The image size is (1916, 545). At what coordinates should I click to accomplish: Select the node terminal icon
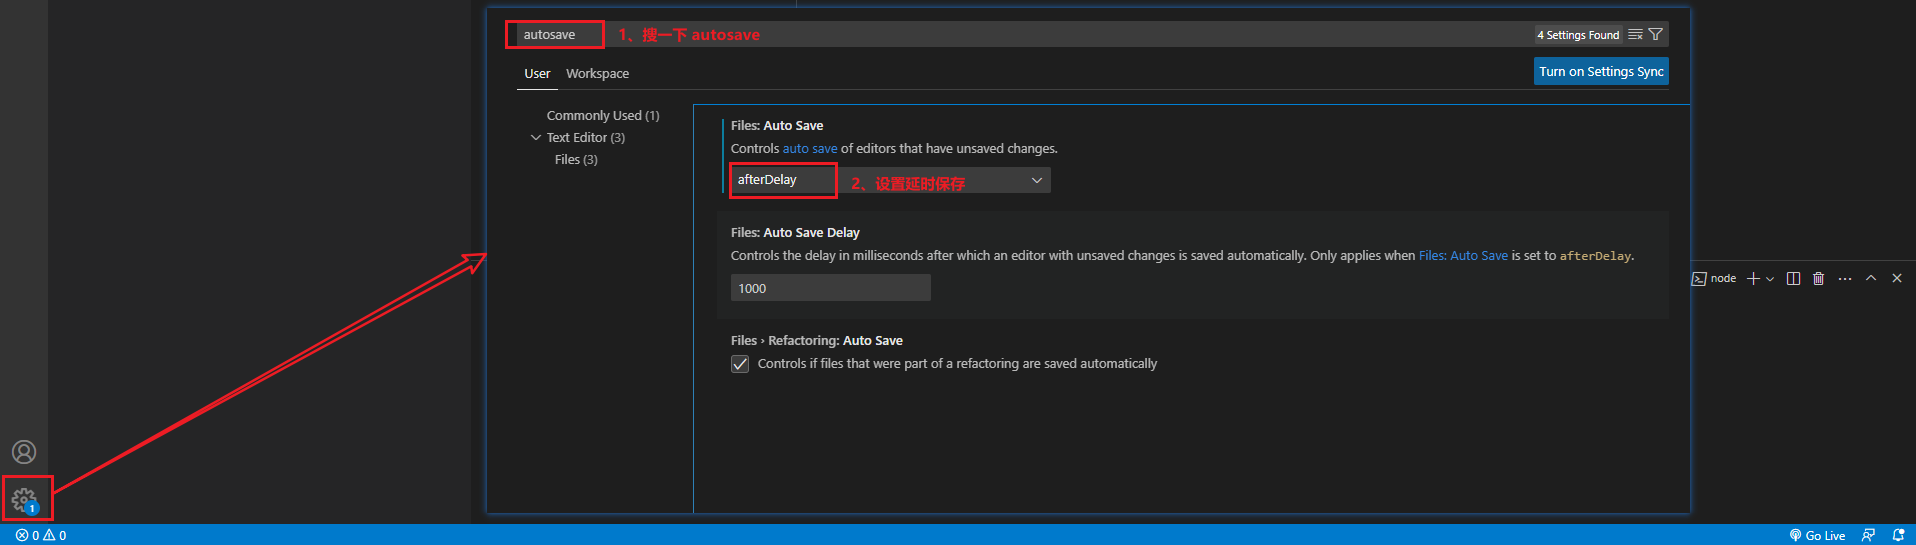coord(1699,279)
